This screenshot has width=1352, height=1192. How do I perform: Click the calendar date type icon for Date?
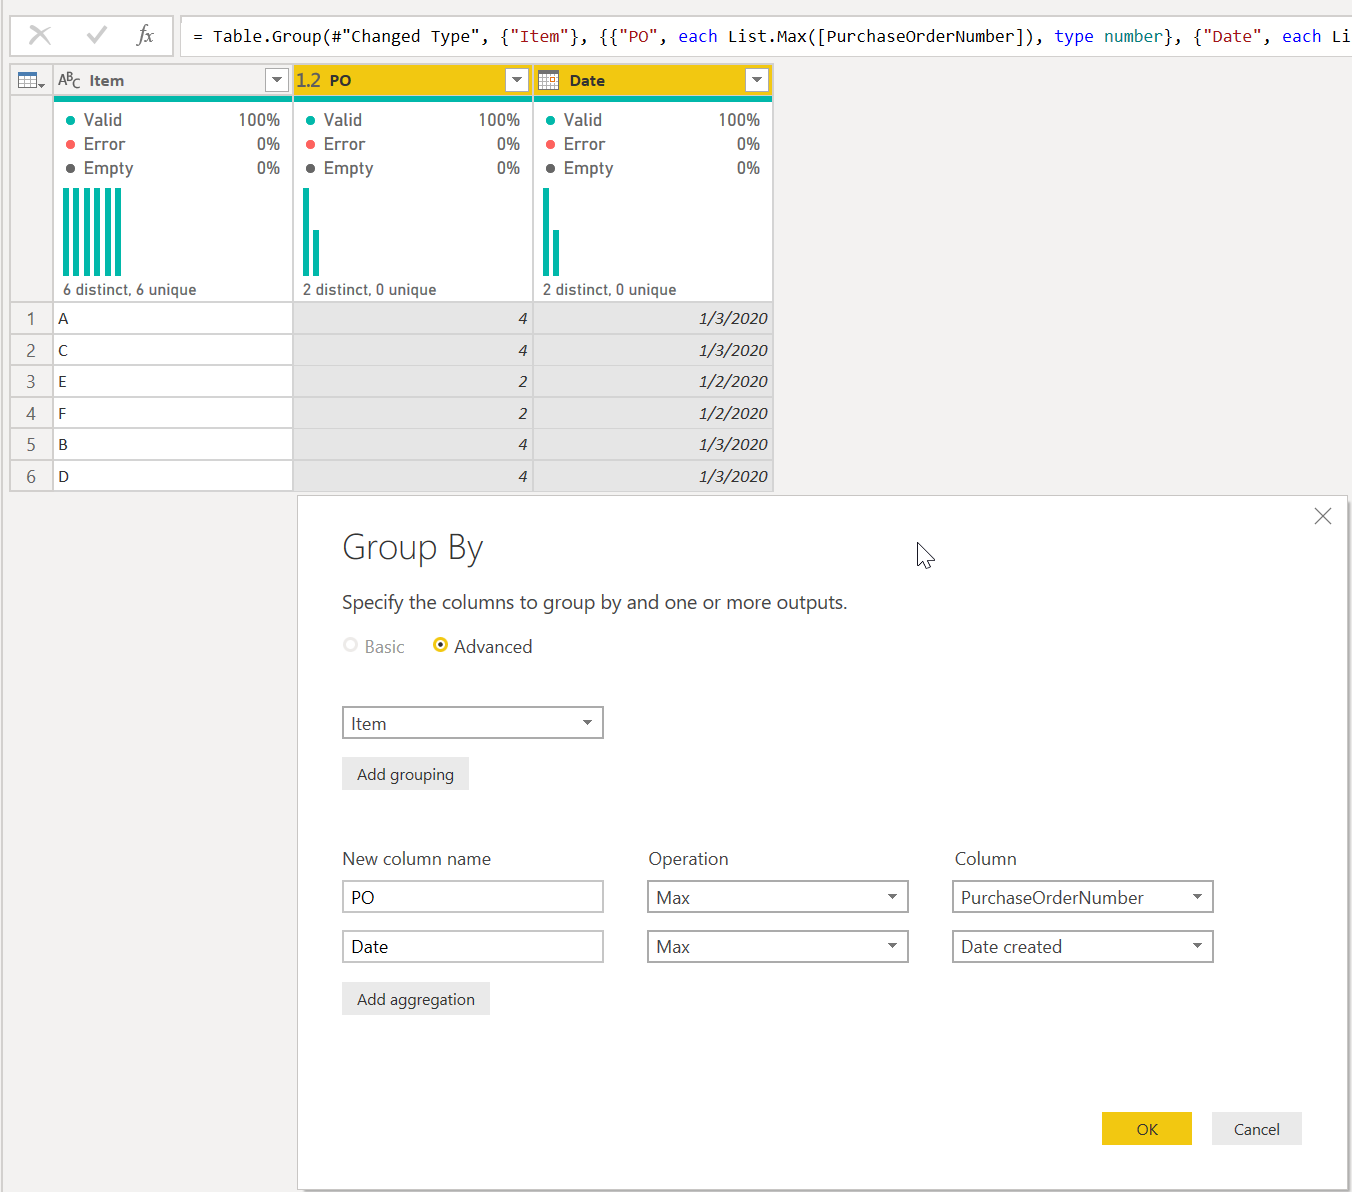tap(548, 80)
